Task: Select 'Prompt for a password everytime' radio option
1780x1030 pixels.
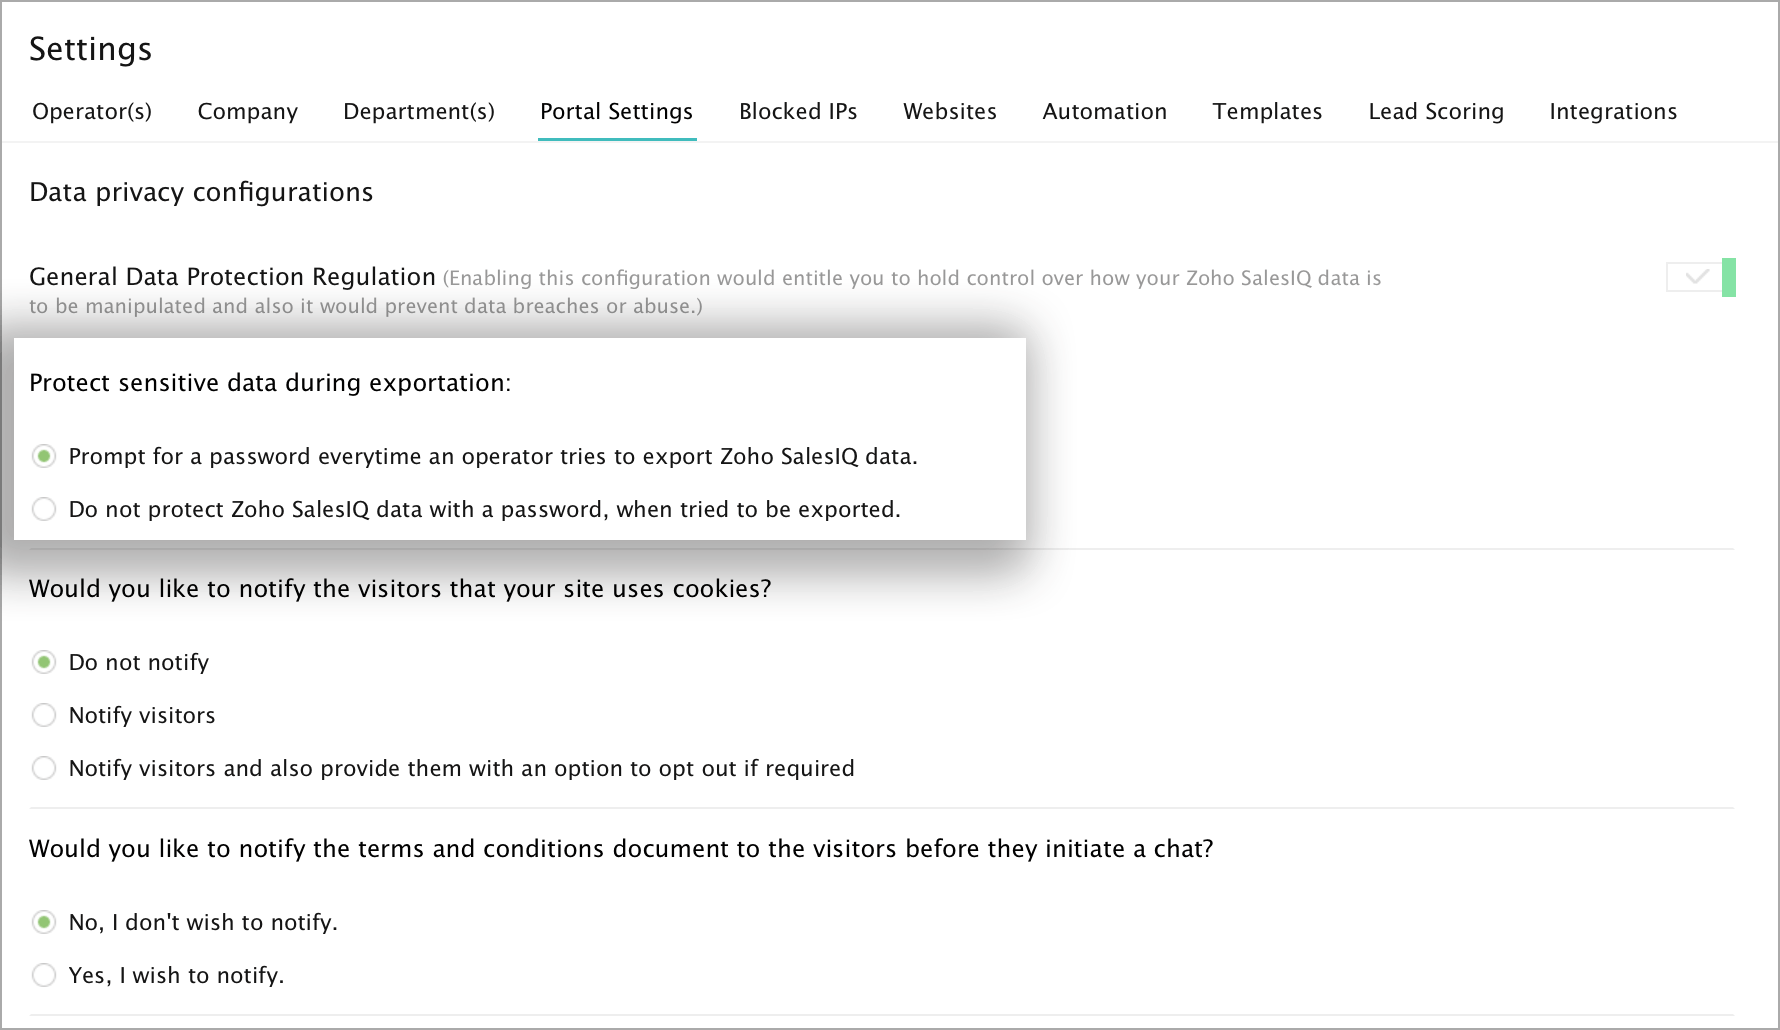Action: tap(44, 456)
